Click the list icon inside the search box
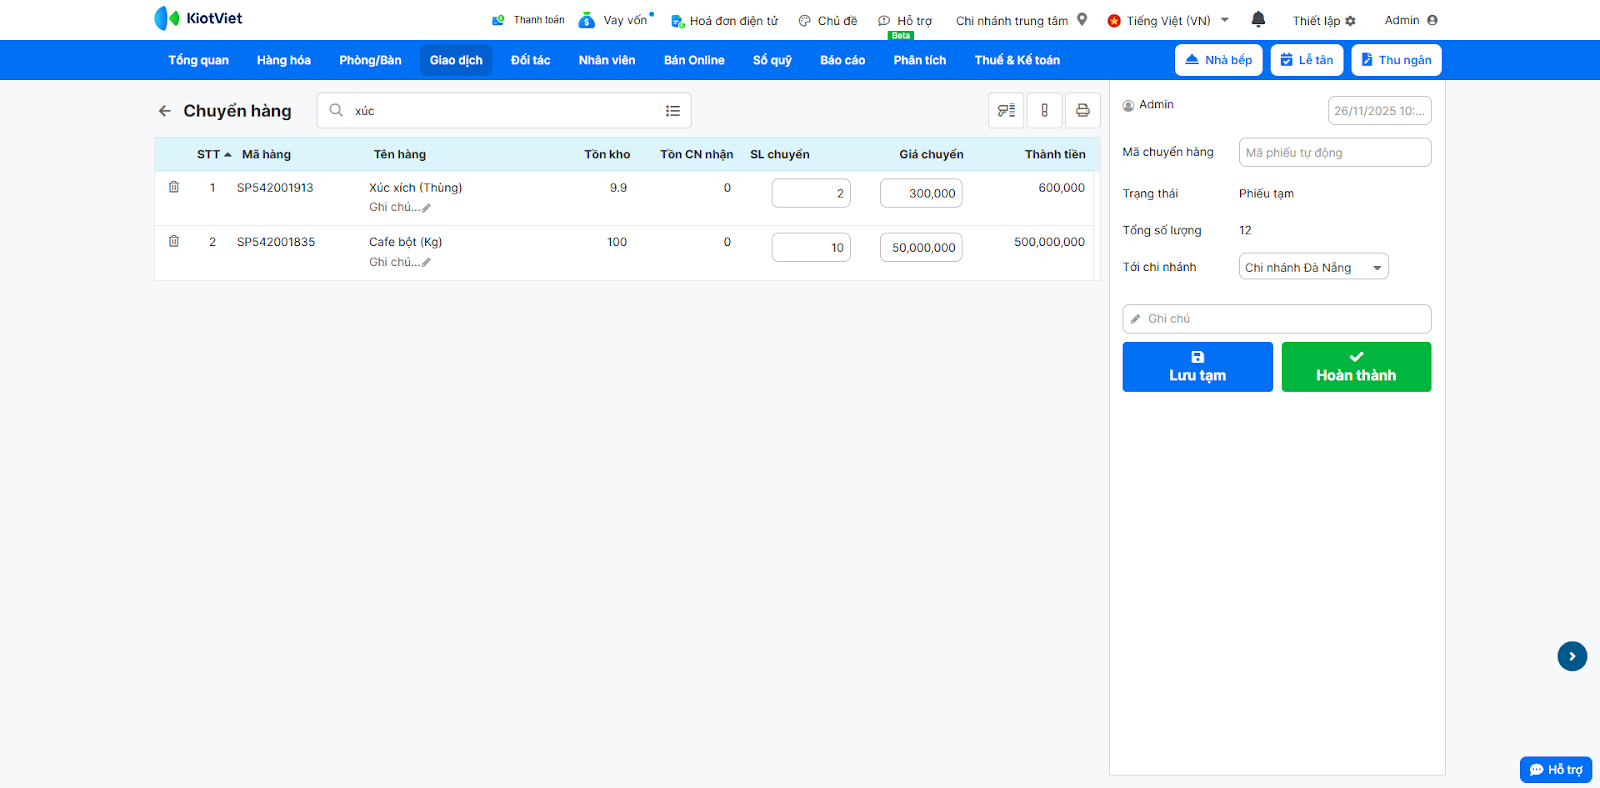 click(673, 111)
